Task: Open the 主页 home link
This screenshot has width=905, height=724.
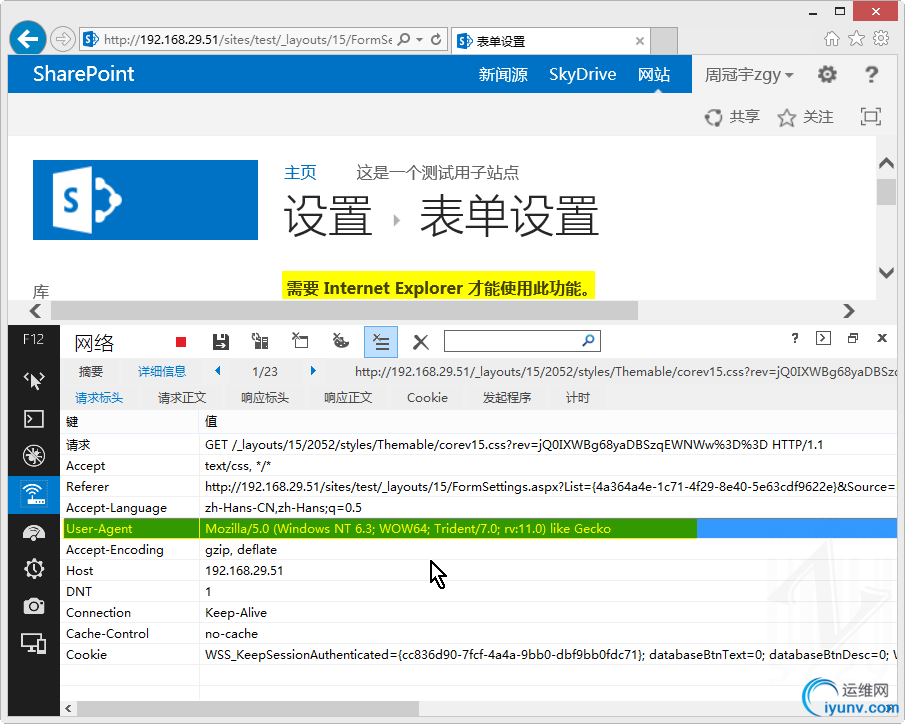Action: (x=300, y=172)
